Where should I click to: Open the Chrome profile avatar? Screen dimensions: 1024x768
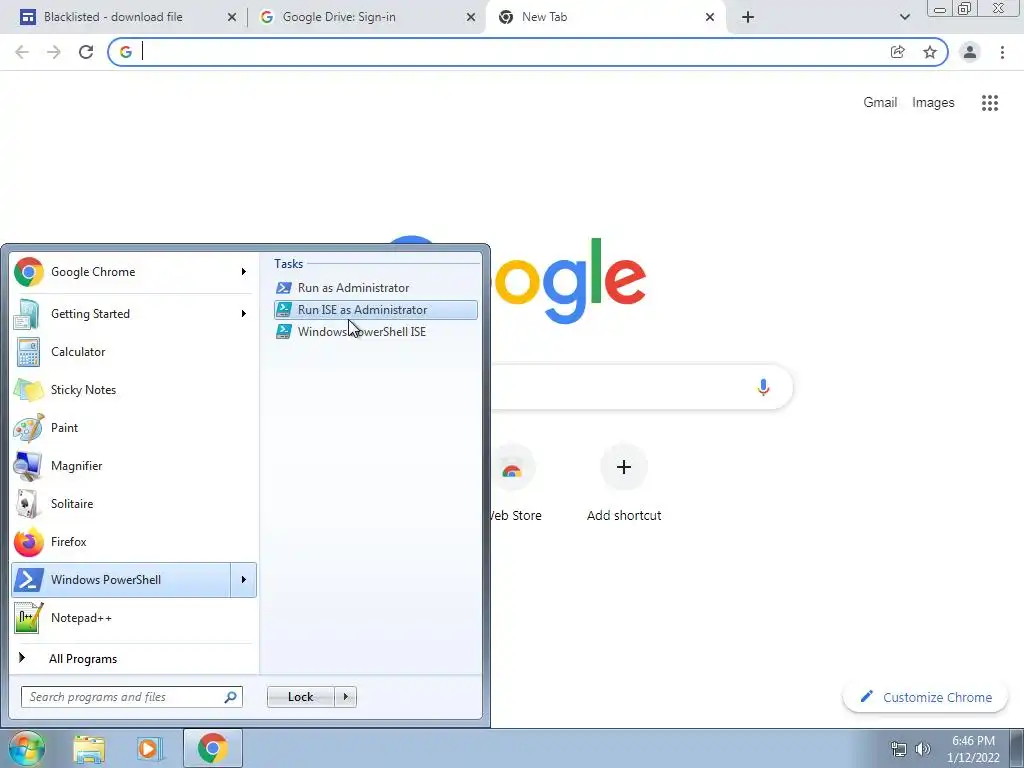point(970,52)
